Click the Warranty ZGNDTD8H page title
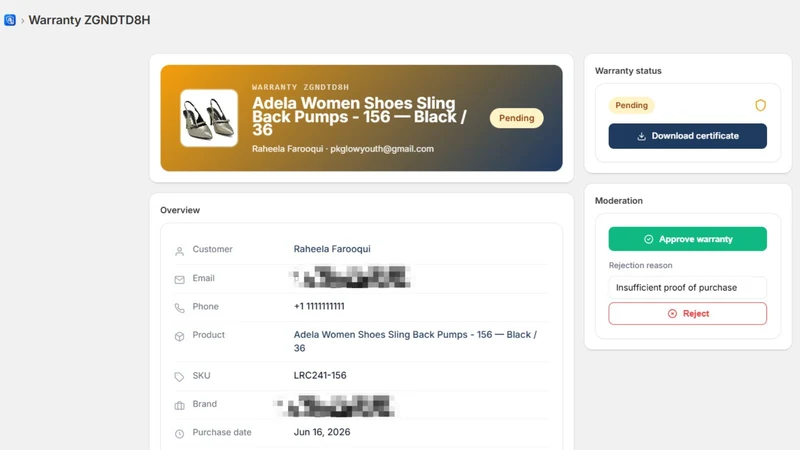This screenshot has height=450, width=800. [x=89, y=20]
